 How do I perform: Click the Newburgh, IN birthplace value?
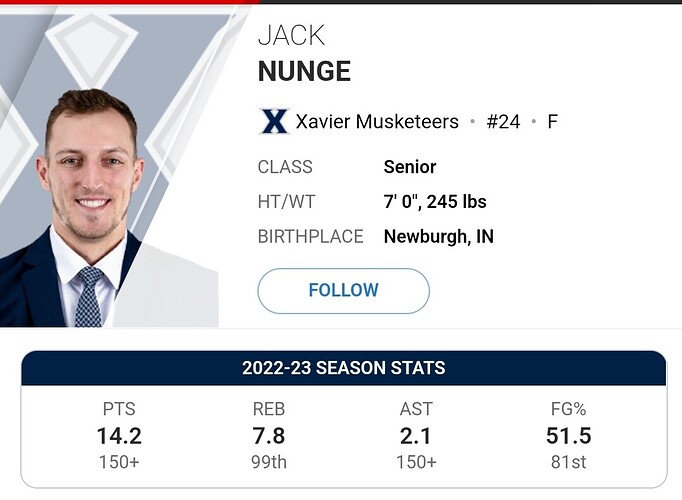coord(439,237)
